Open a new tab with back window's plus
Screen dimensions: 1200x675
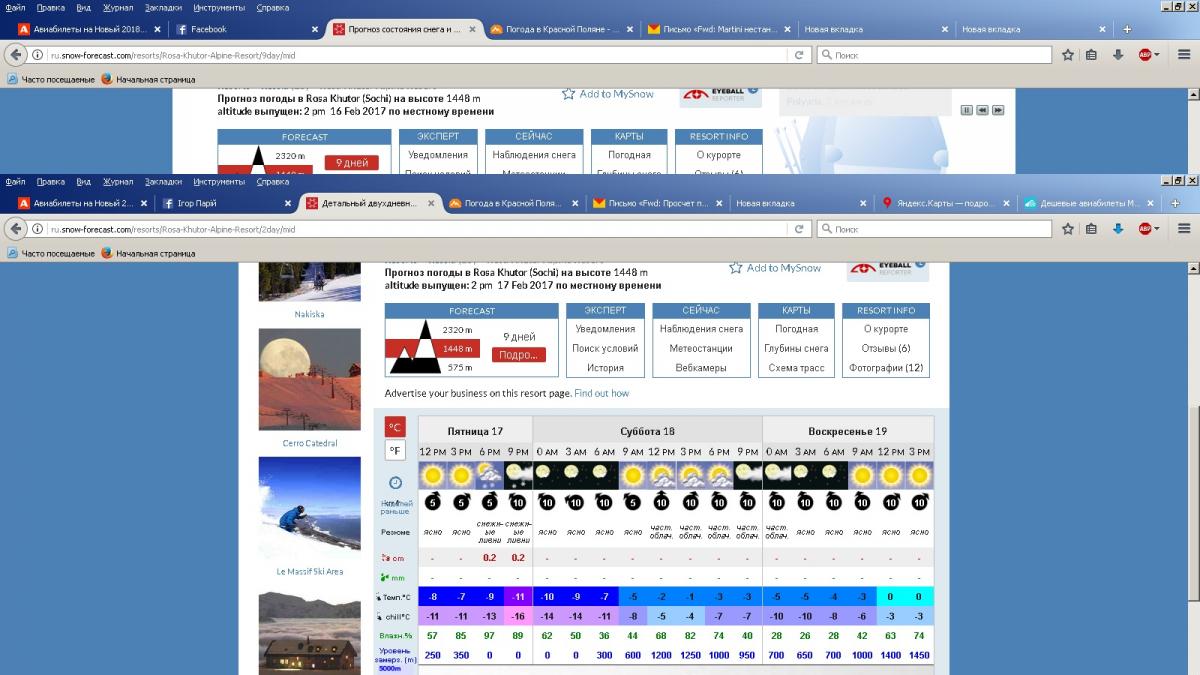click(x=1127, y=29)
